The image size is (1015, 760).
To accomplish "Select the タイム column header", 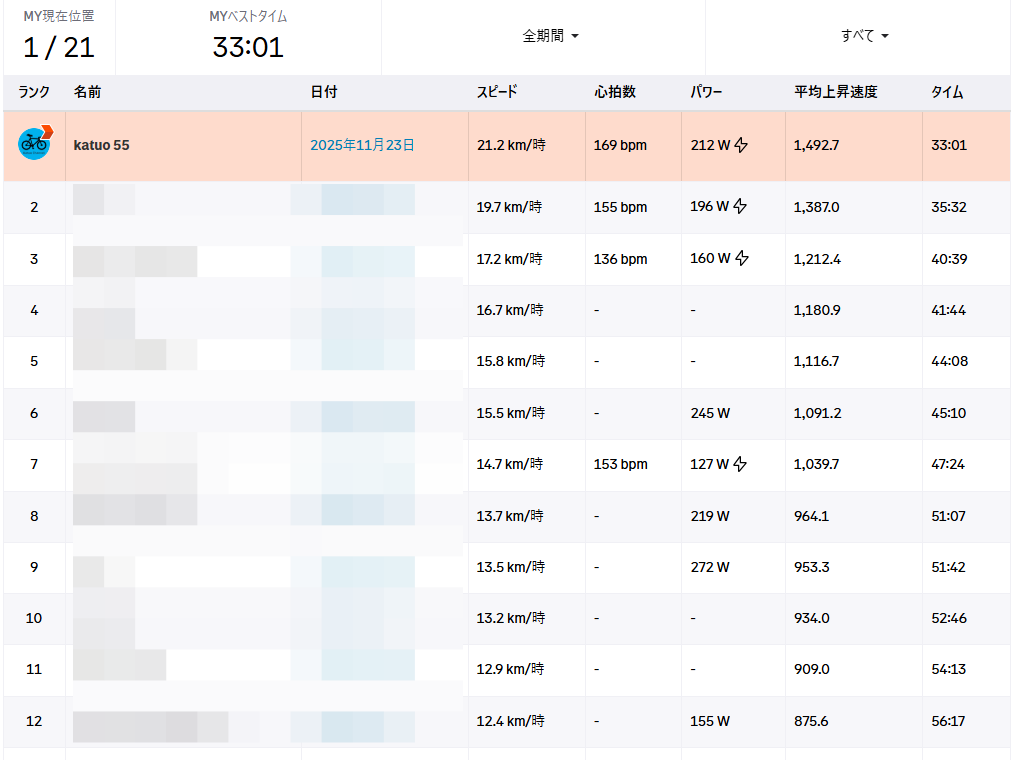I will pyautogui.click(x=947, y=92).
